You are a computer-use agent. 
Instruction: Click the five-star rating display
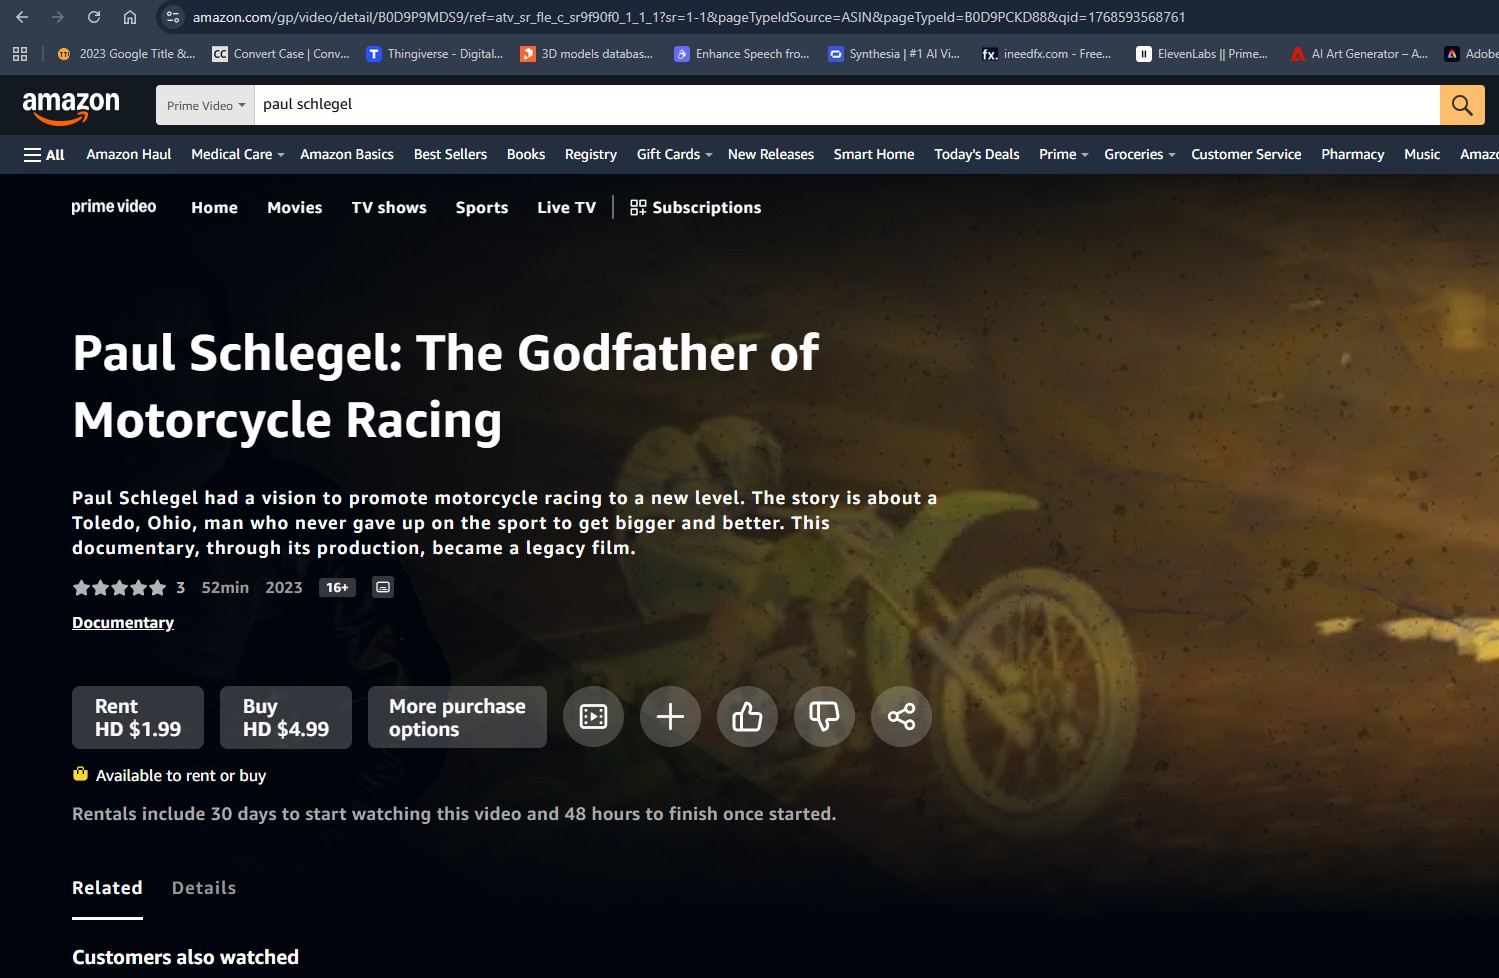120,587
